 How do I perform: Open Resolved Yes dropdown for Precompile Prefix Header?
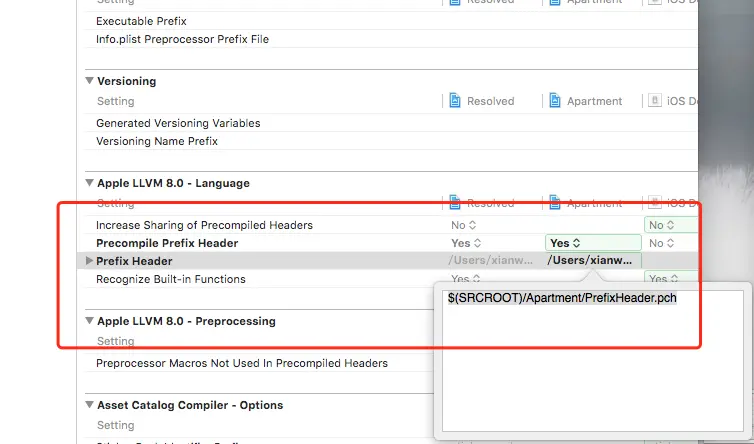click(x=467, y=243)
